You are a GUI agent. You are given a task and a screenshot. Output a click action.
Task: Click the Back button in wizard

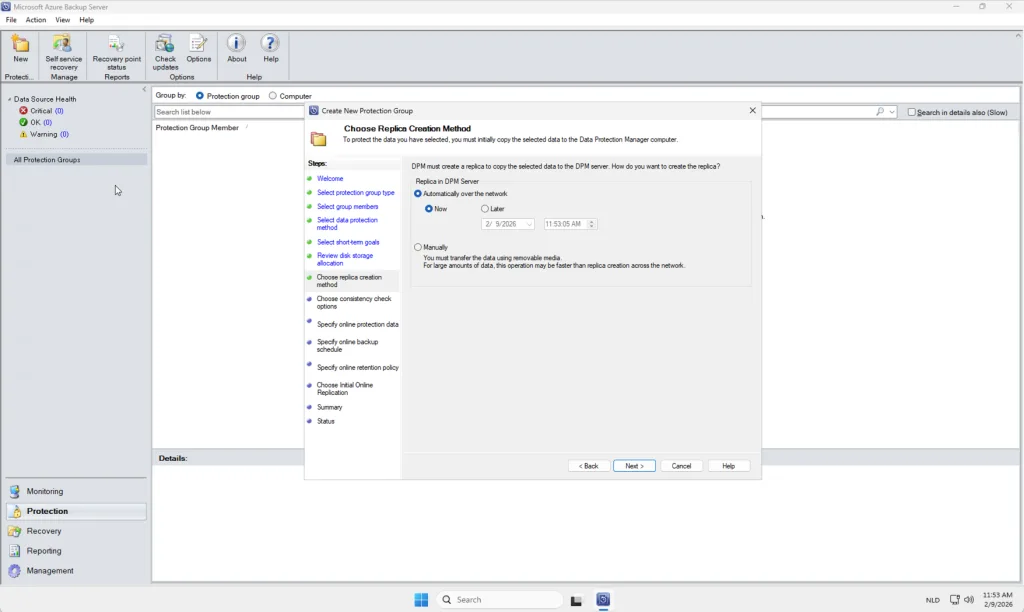pyautogui.click(x=589, y=466)
